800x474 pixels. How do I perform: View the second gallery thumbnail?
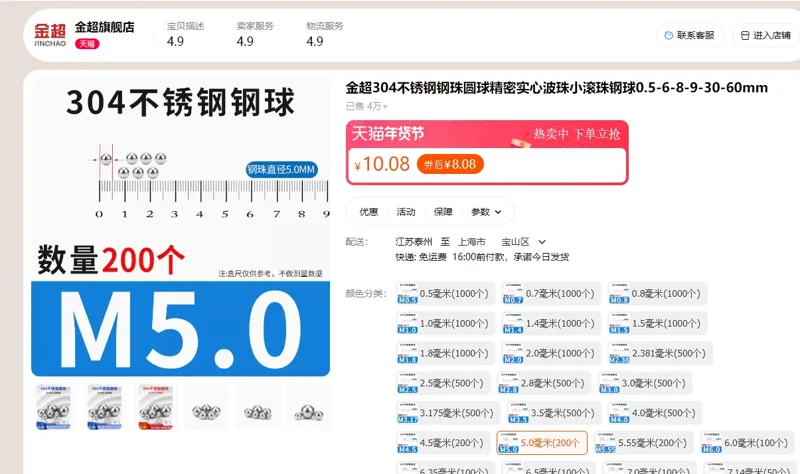pyautogui.click(x=105, y=407)
